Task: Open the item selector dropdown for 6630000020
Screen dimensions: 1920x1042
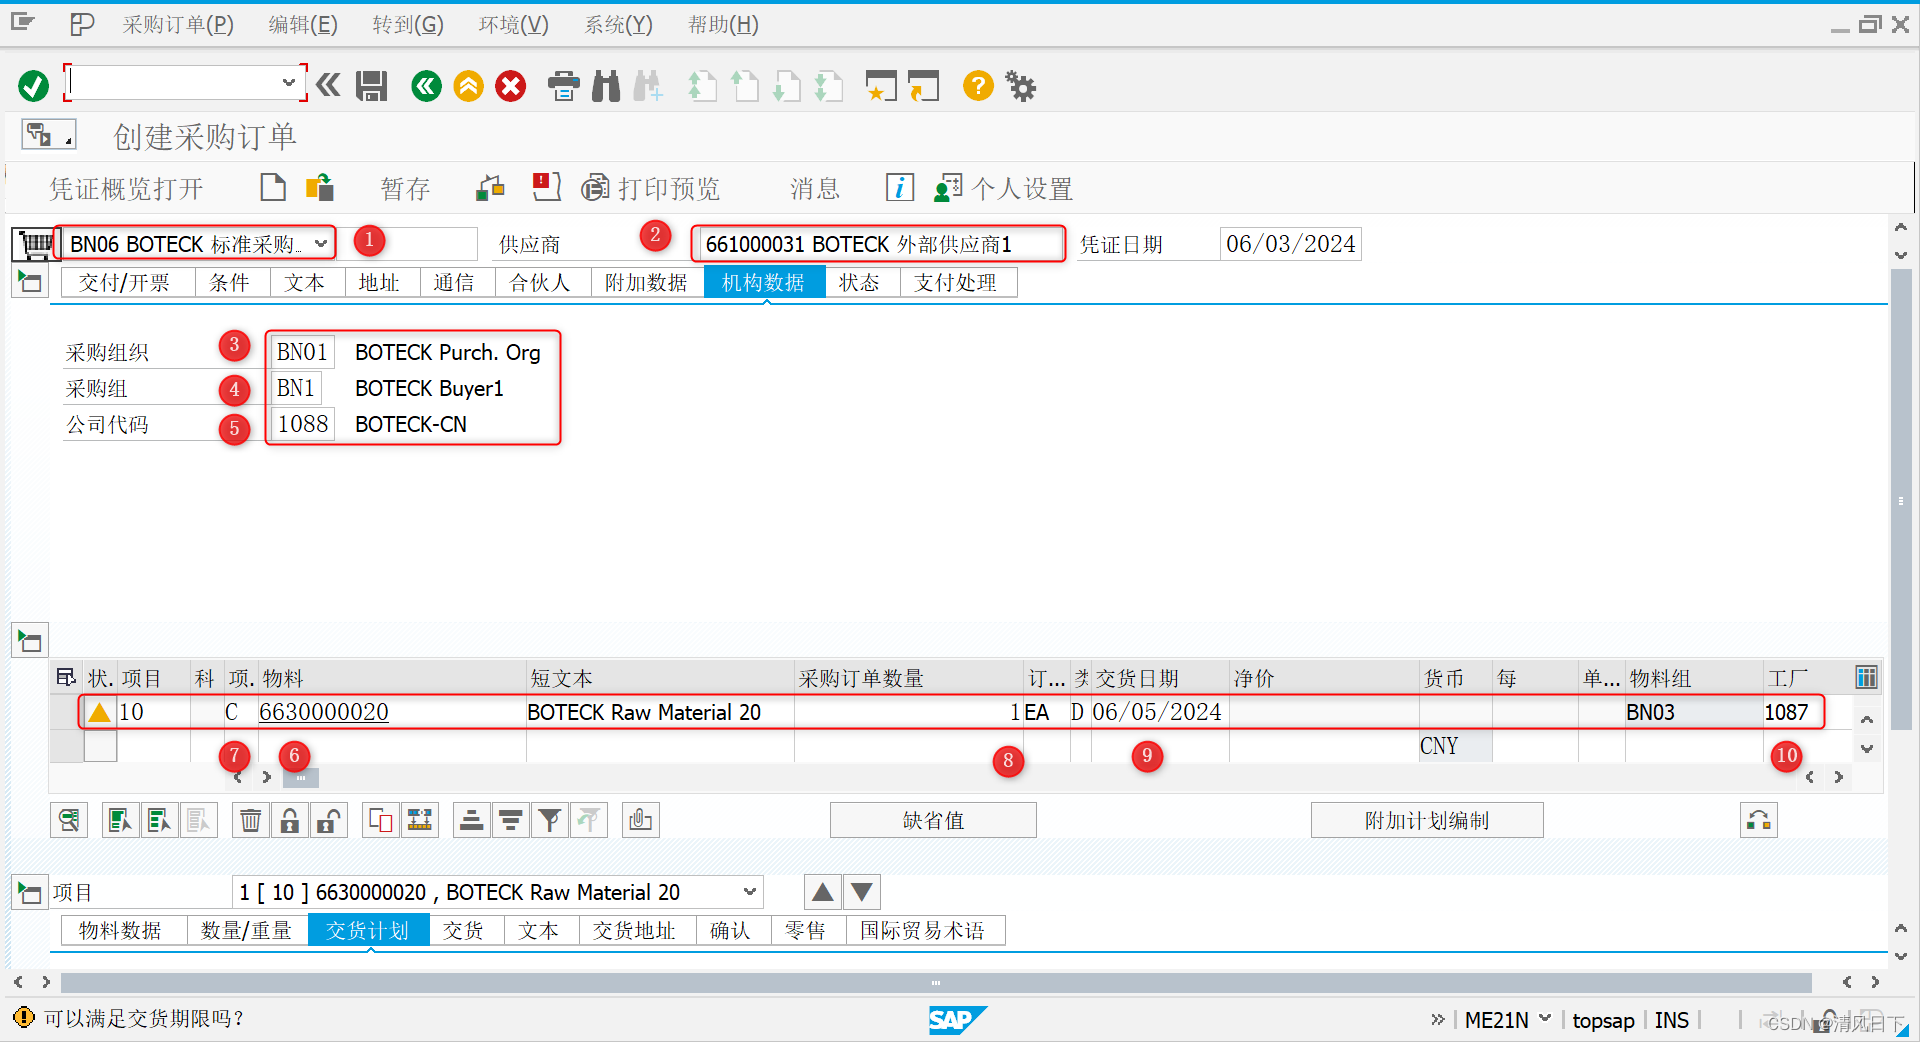Action: click(750, 892)
